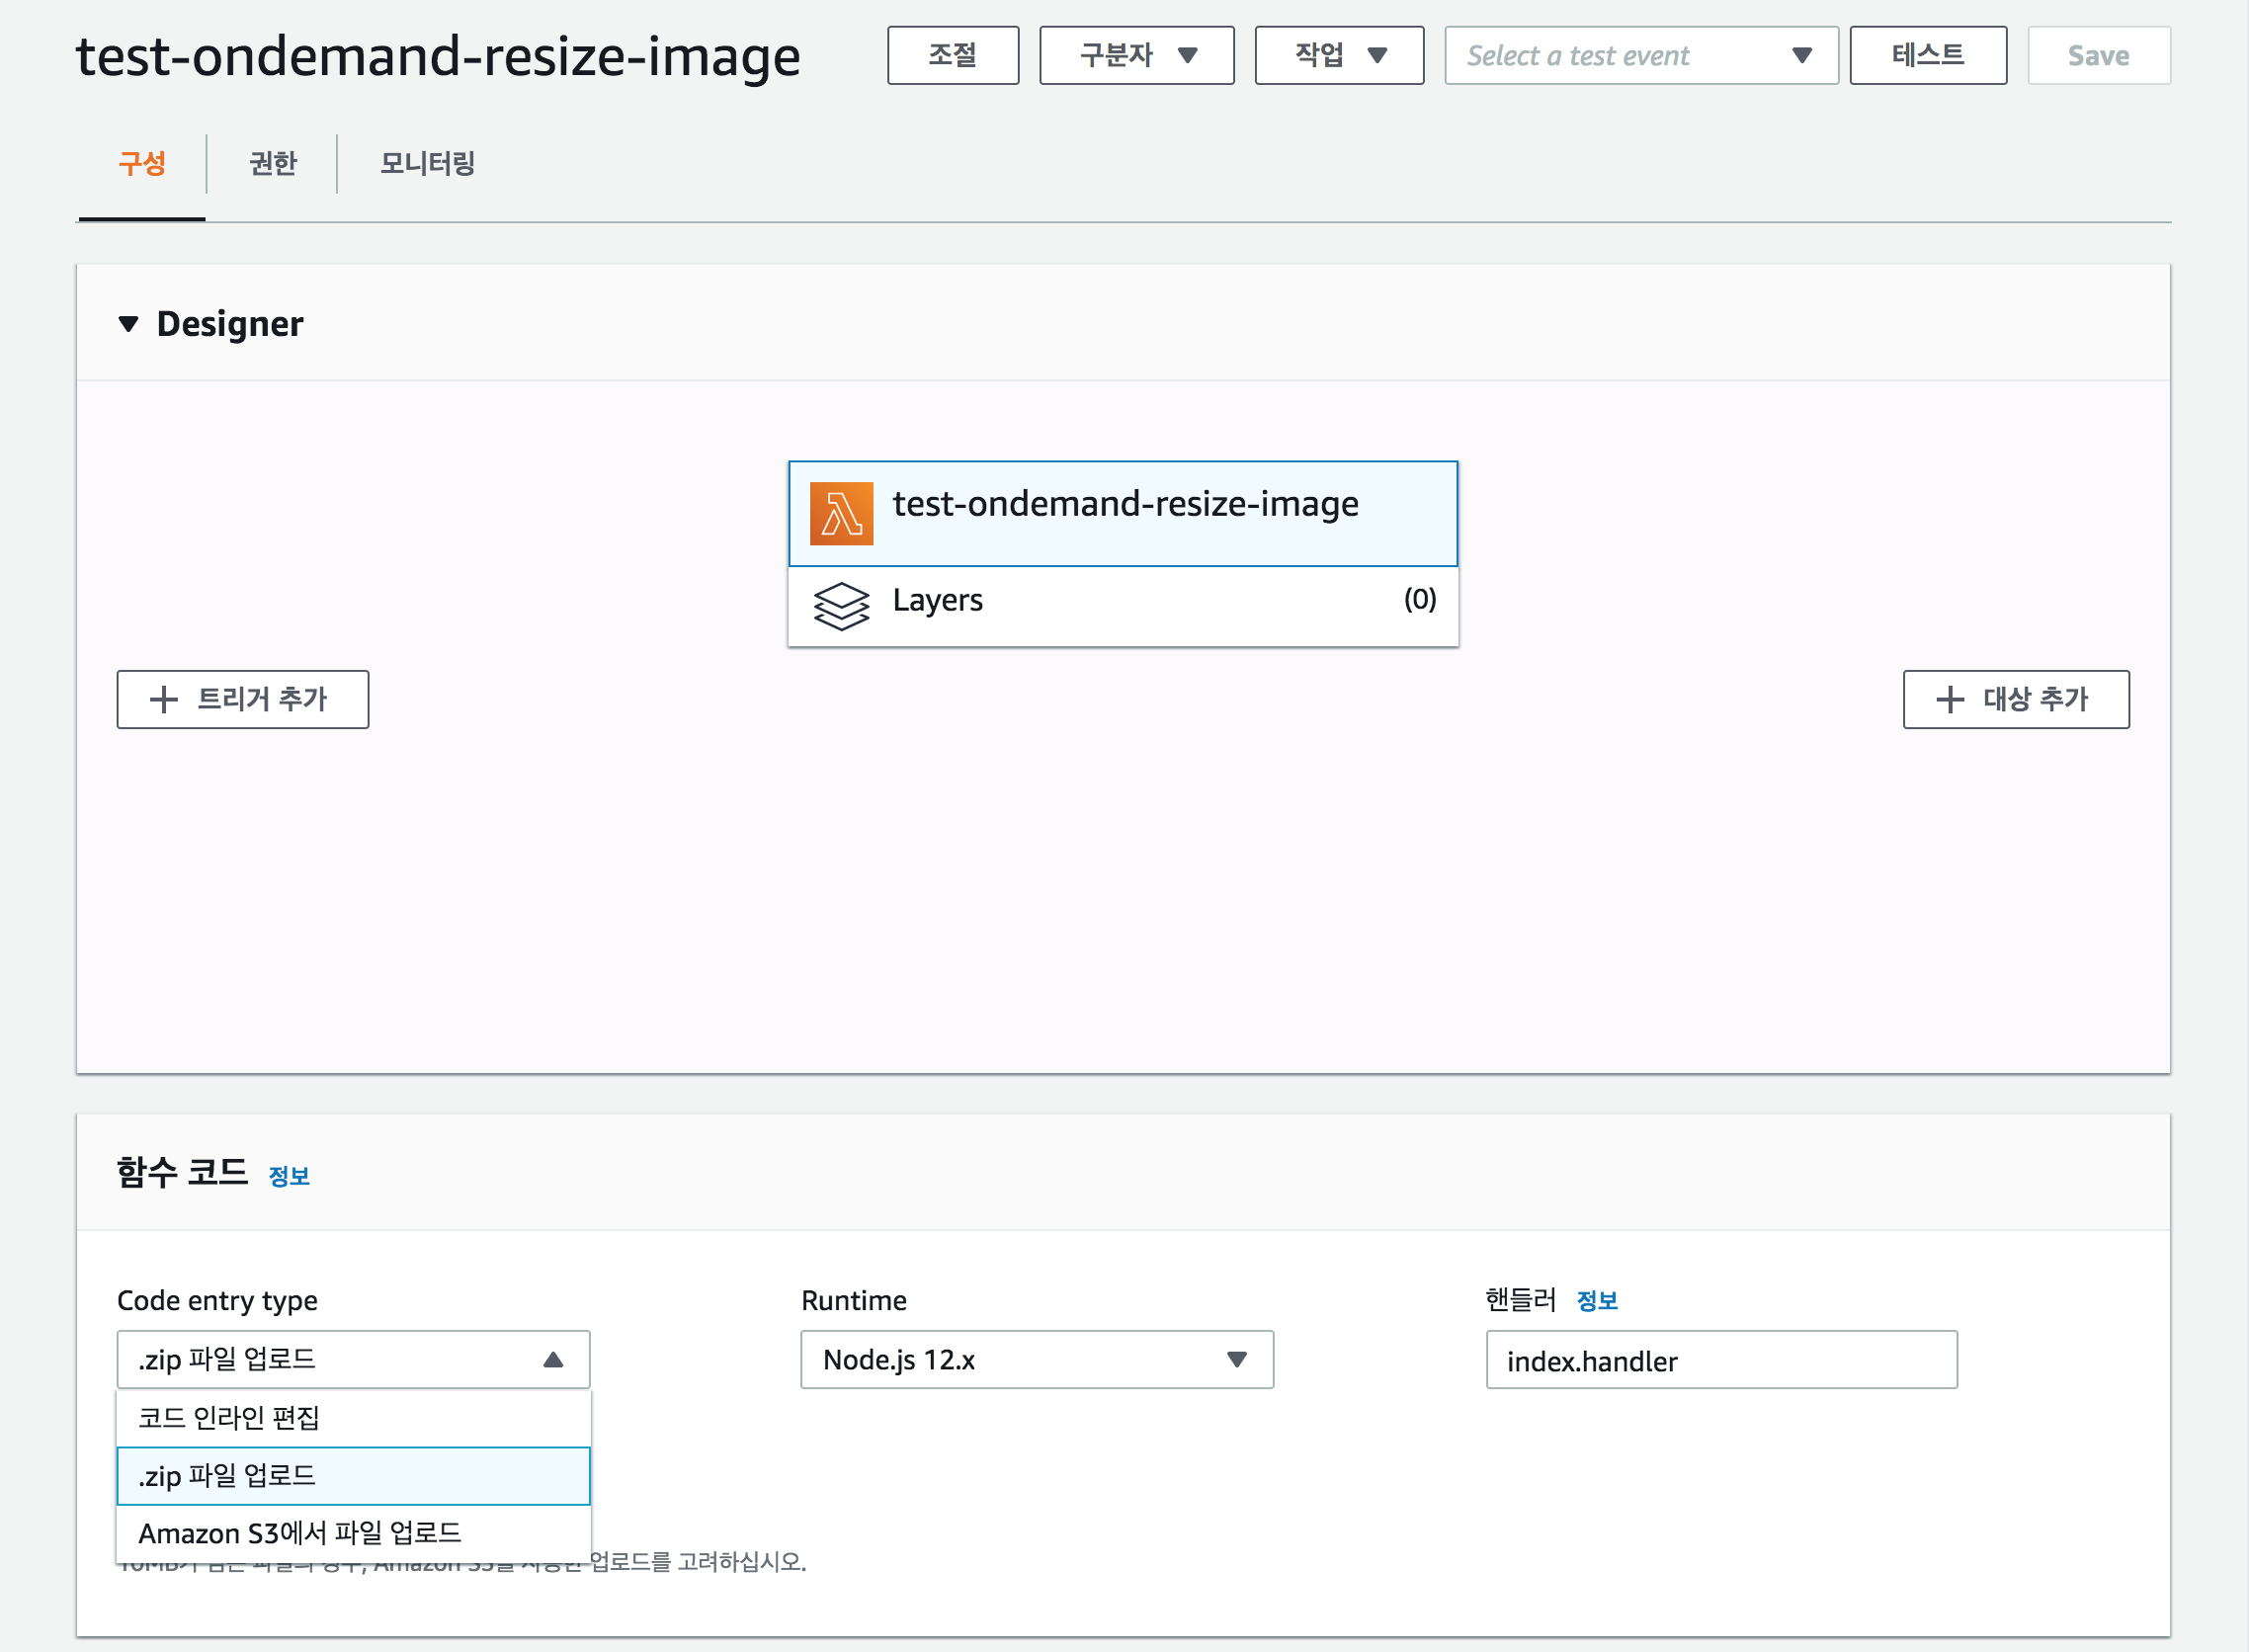Switch to the 모니터링 tab
Screen dimensions: 2249x1652
[x=427, y=163]
